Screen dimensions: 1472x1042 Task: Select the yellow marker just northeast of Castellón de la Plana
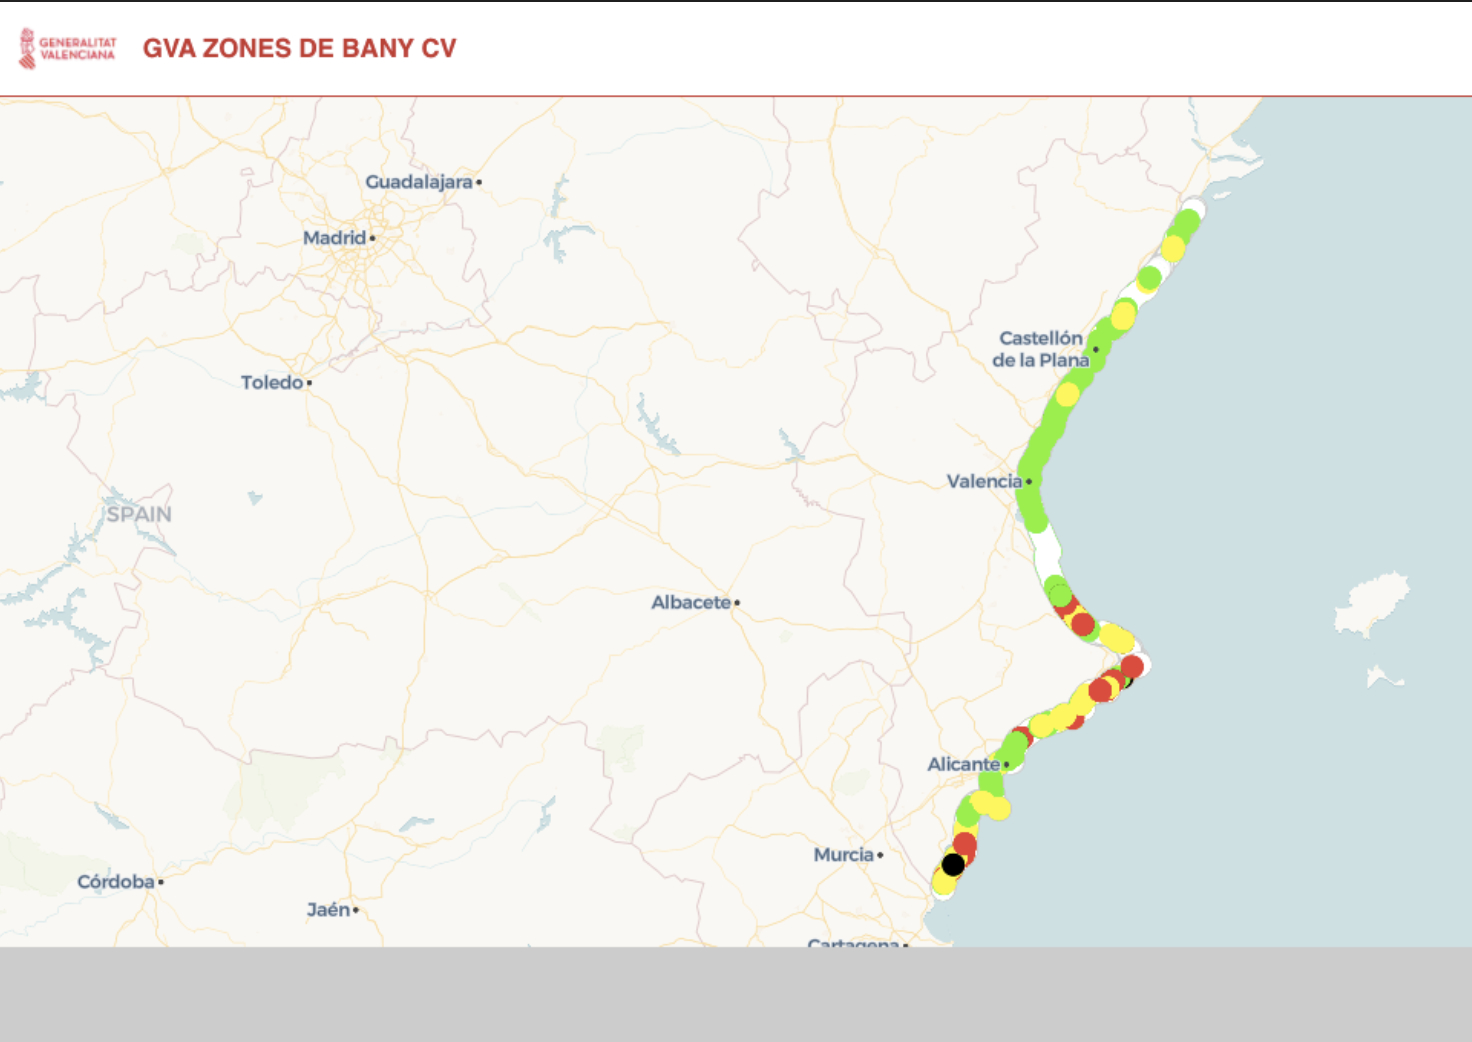[1123, 317]
